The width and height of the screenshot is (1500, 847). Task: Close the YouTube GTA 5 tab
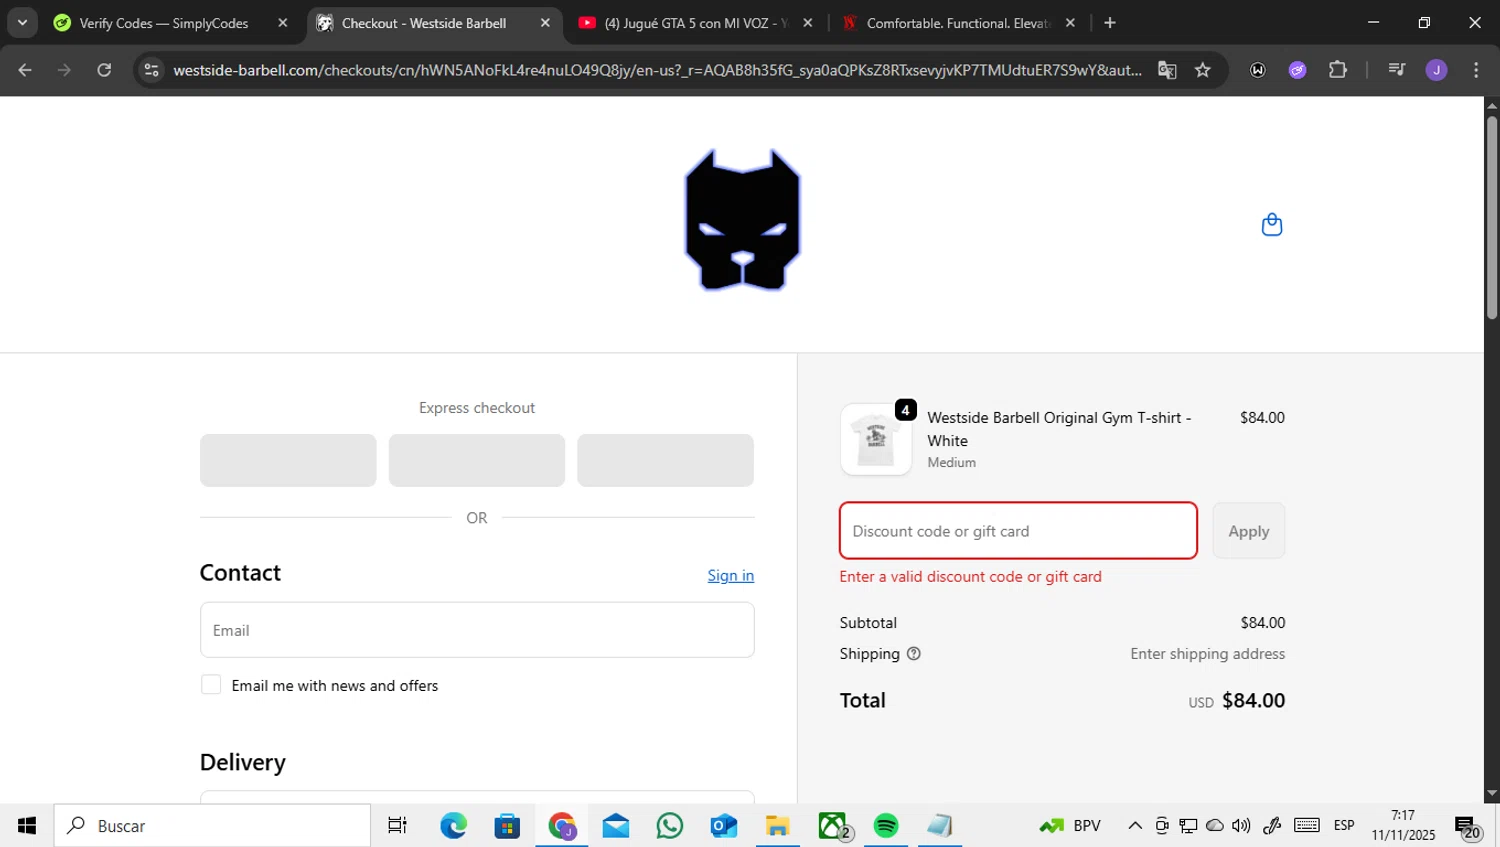tap(808, 23)
